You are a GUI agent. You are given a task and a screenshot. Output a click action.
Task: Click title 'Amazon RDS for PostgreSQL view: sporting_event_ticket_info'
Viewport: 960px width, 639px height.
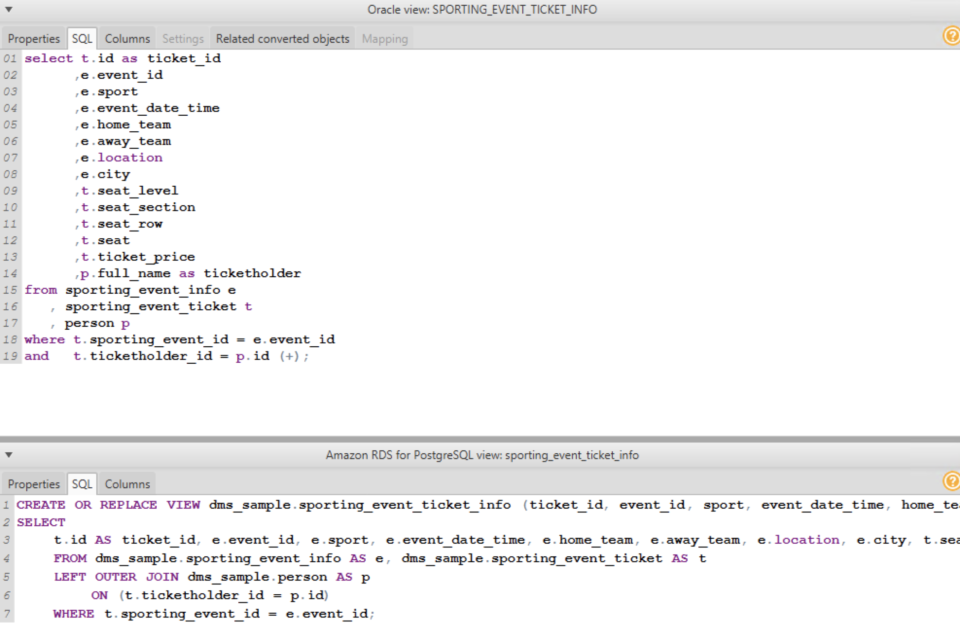(x=482, y=455)
